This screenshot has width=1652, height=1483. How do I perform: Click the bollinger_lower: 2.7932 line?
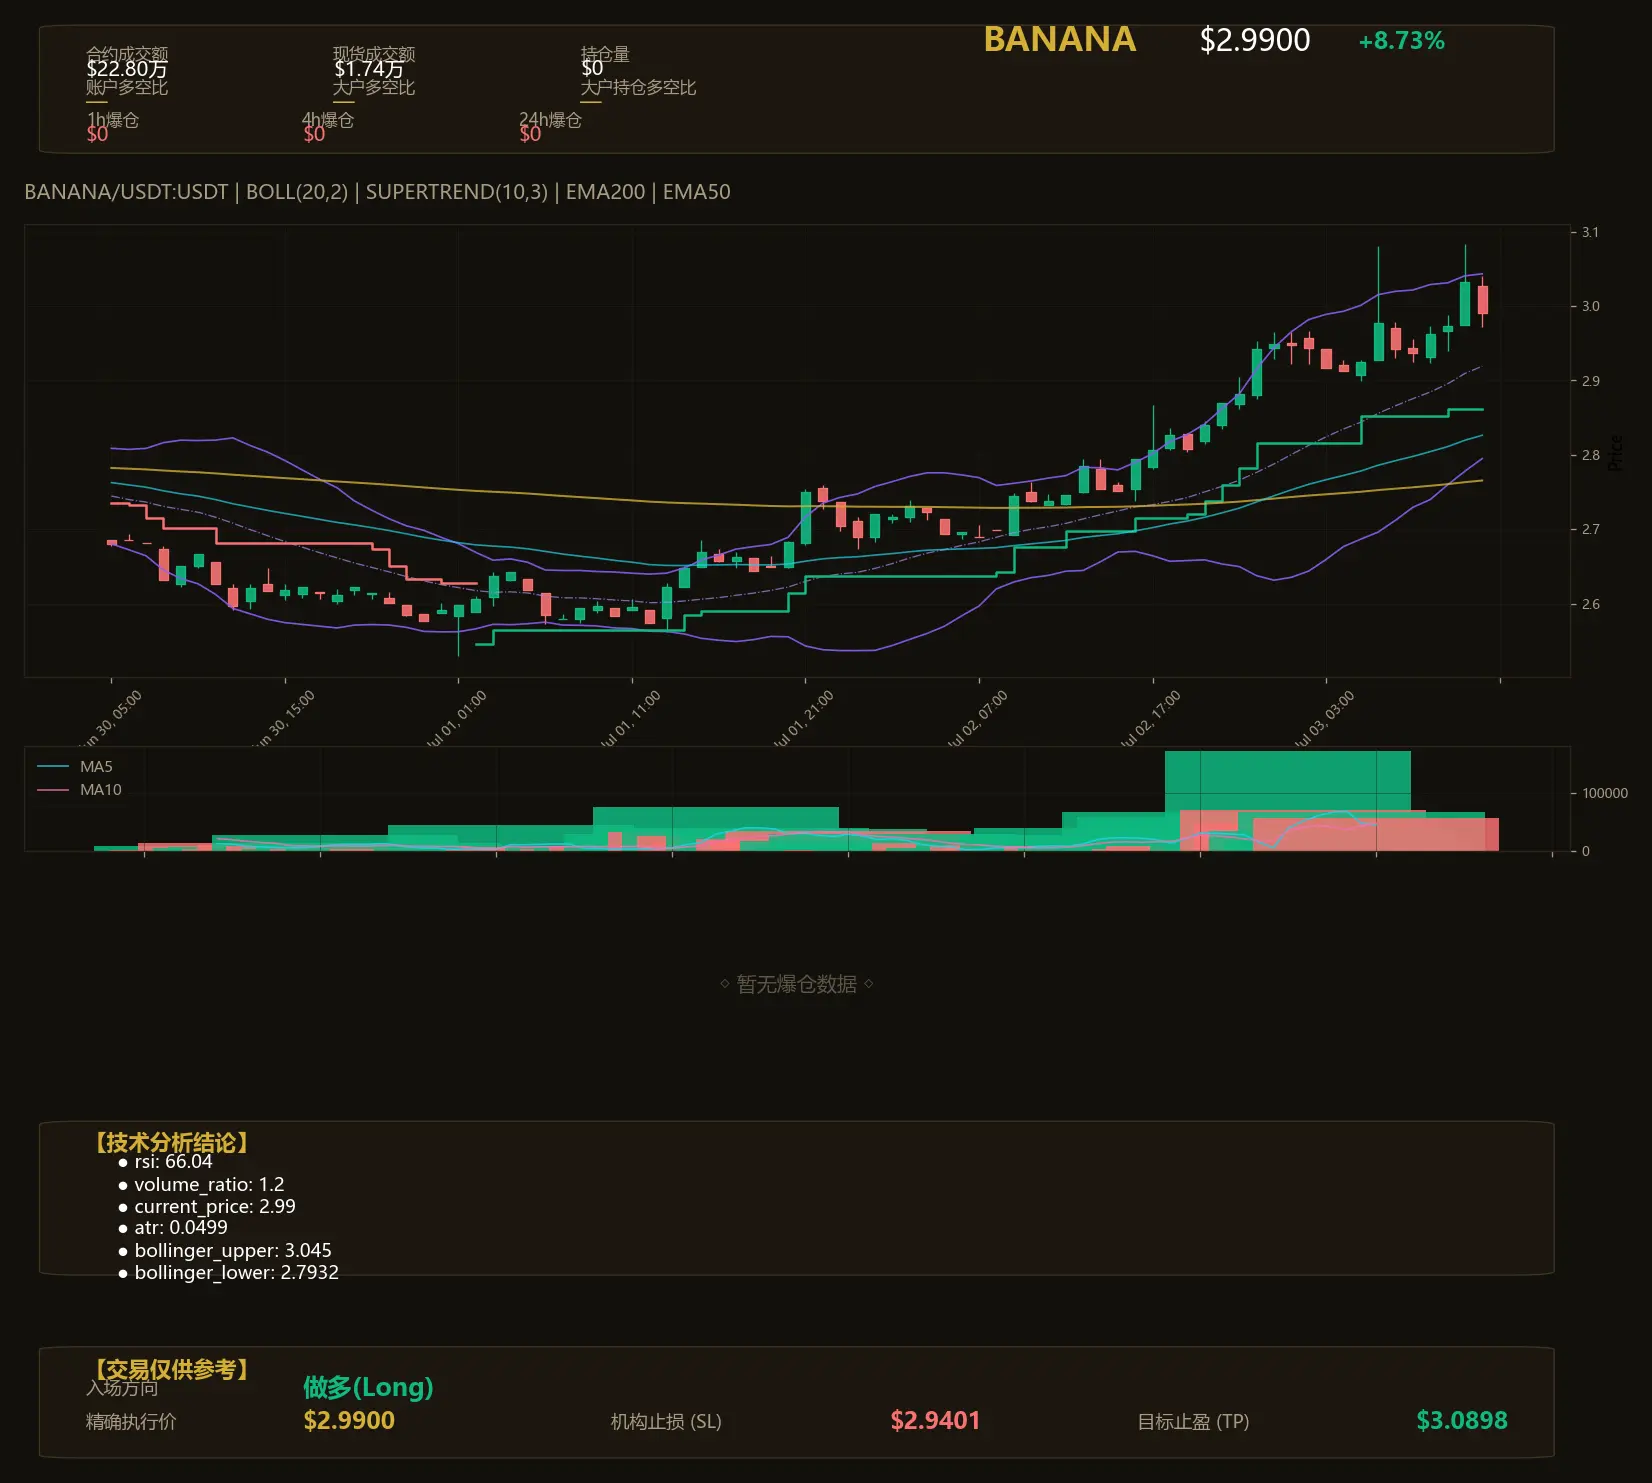[x=236, y=1273]
